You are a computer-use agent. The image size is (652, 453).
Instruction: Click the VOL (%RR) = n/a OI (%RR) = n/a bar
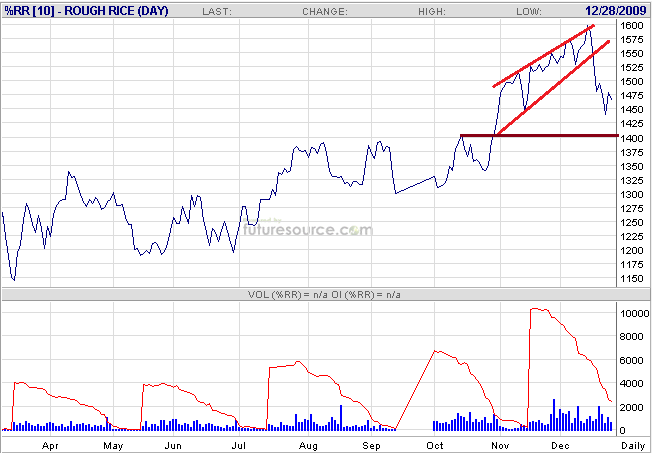point(326,295)
